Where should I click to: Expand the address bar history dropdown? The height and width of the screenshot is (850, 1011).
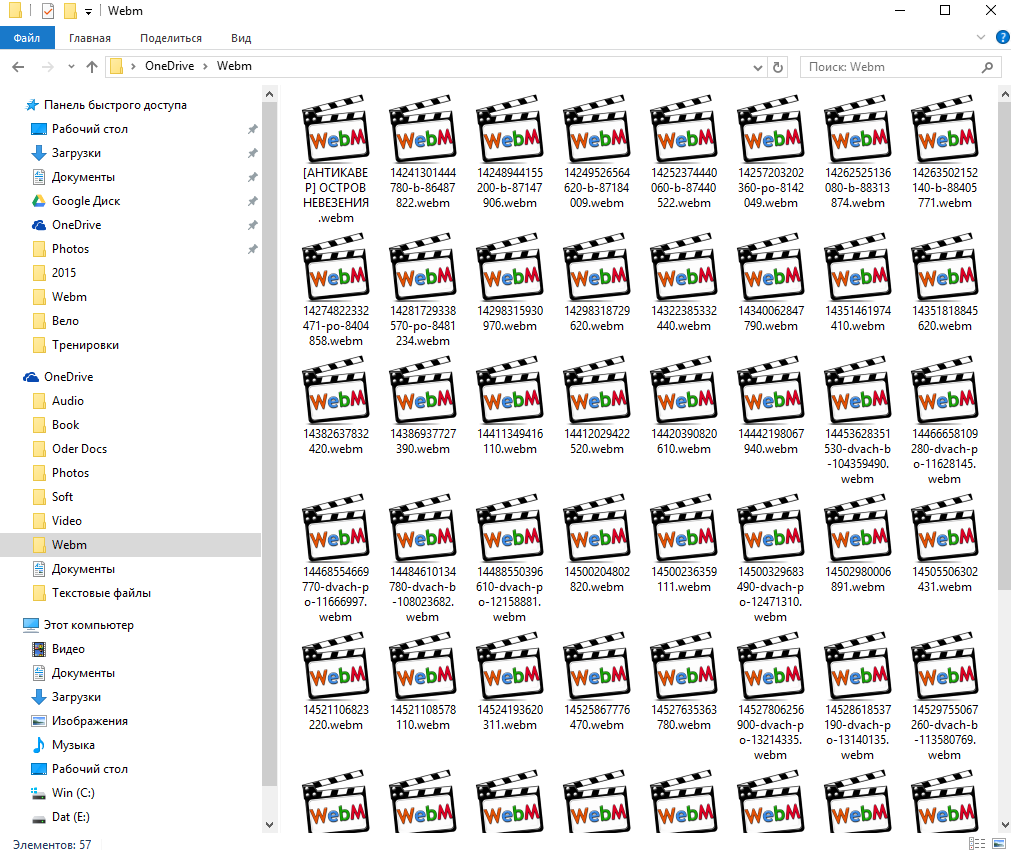click(x=758, y=67)
